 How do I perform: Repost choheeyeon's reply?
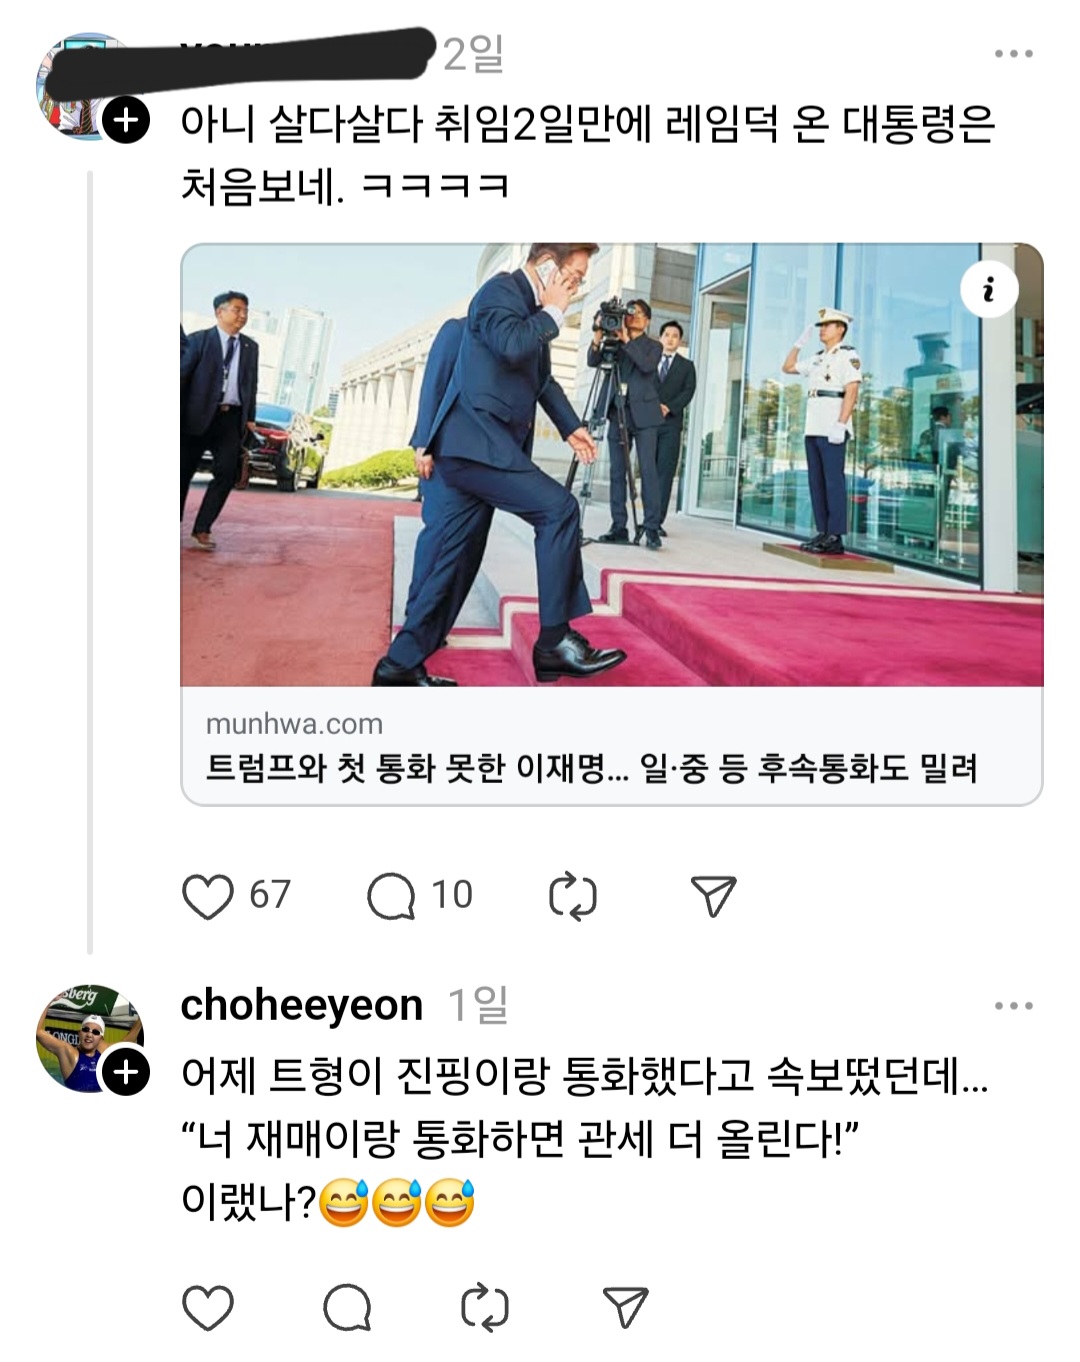click(x=485, y=1307)
